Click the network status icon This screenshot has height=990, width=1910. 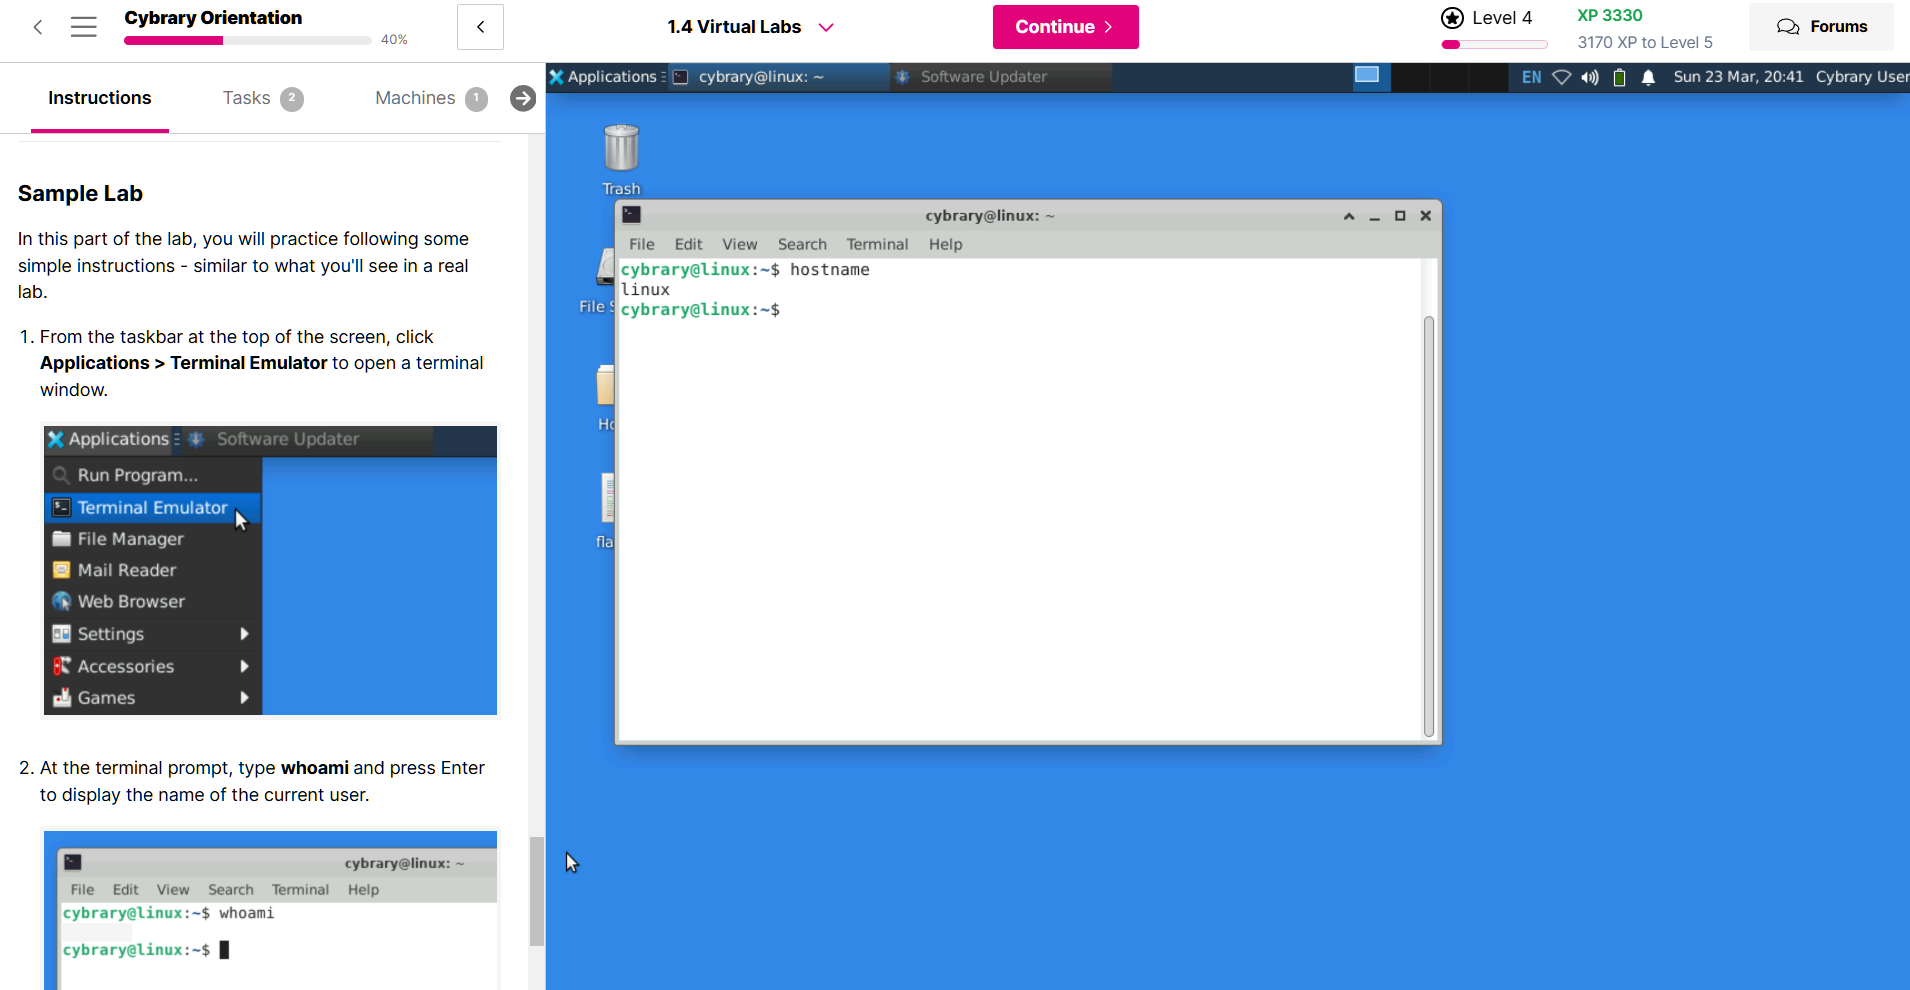pyautogui.click(x=1561, y=77)
